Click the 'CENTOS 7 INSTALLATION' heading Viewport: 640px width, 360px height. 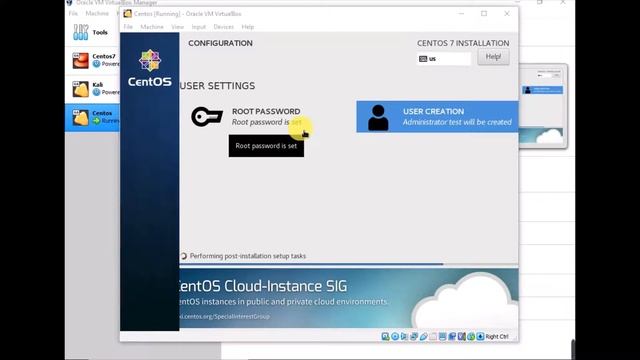pos(463,43)
